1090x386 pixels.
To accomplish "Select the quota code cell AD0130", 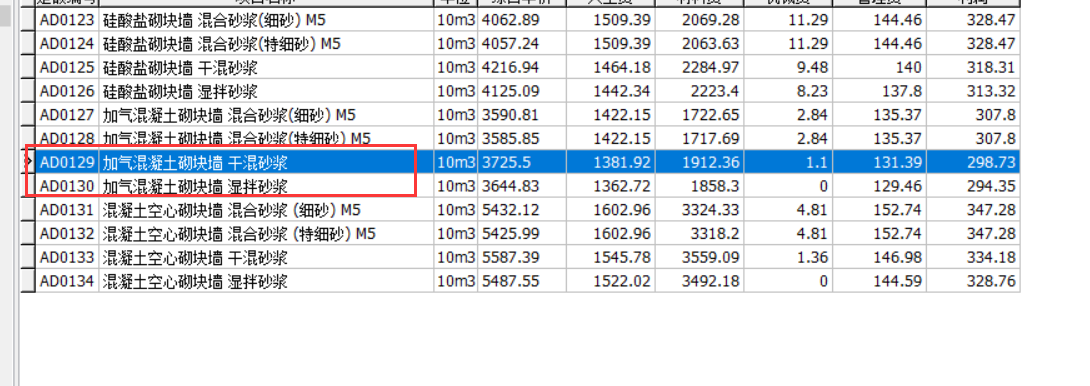I will tap(67, 186).
